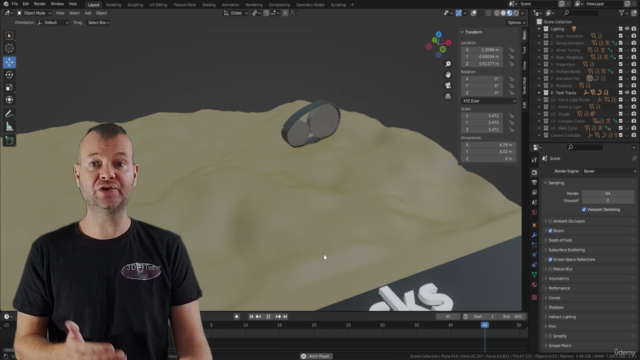Open the Object Data properties green triangle icon
This screenshot has width=640, height=360.
[534, 275]
